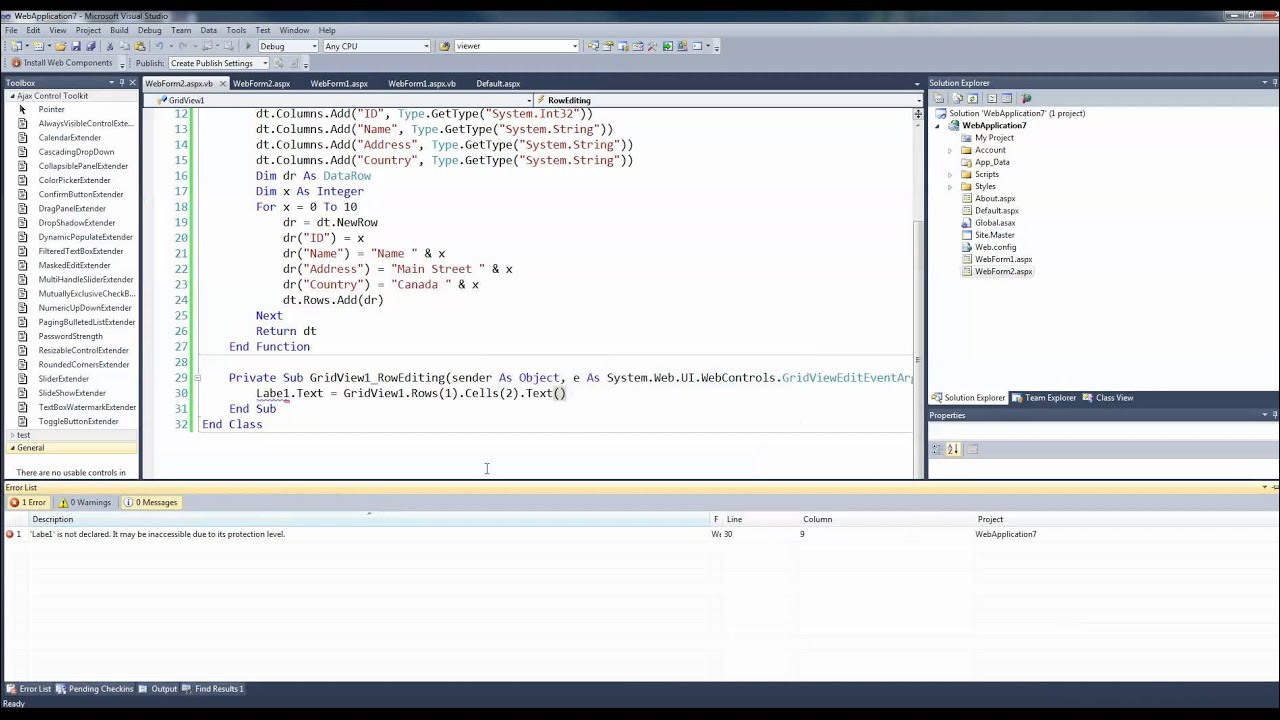
Task: Click the Paste toolbar icon
Action: 140,46
